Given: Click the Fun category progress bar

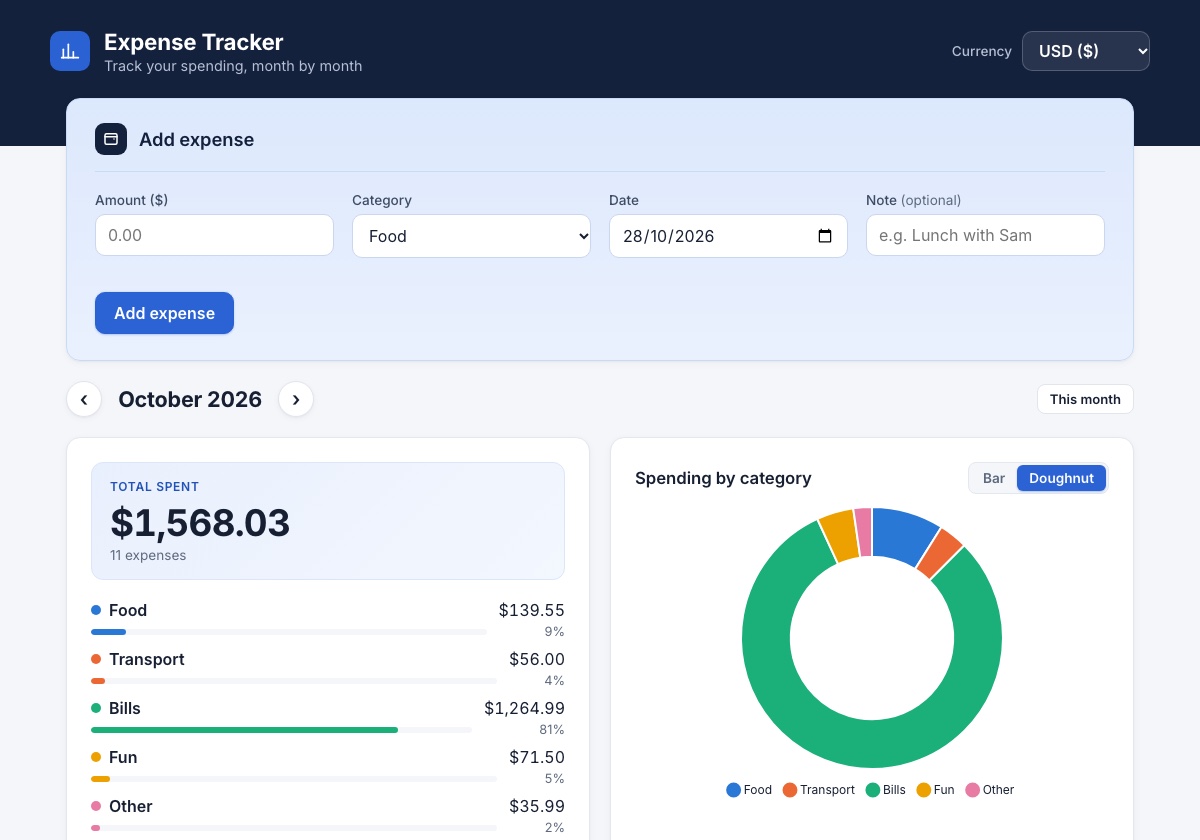Looking at the screenshot, I should [x=294, y=779].
